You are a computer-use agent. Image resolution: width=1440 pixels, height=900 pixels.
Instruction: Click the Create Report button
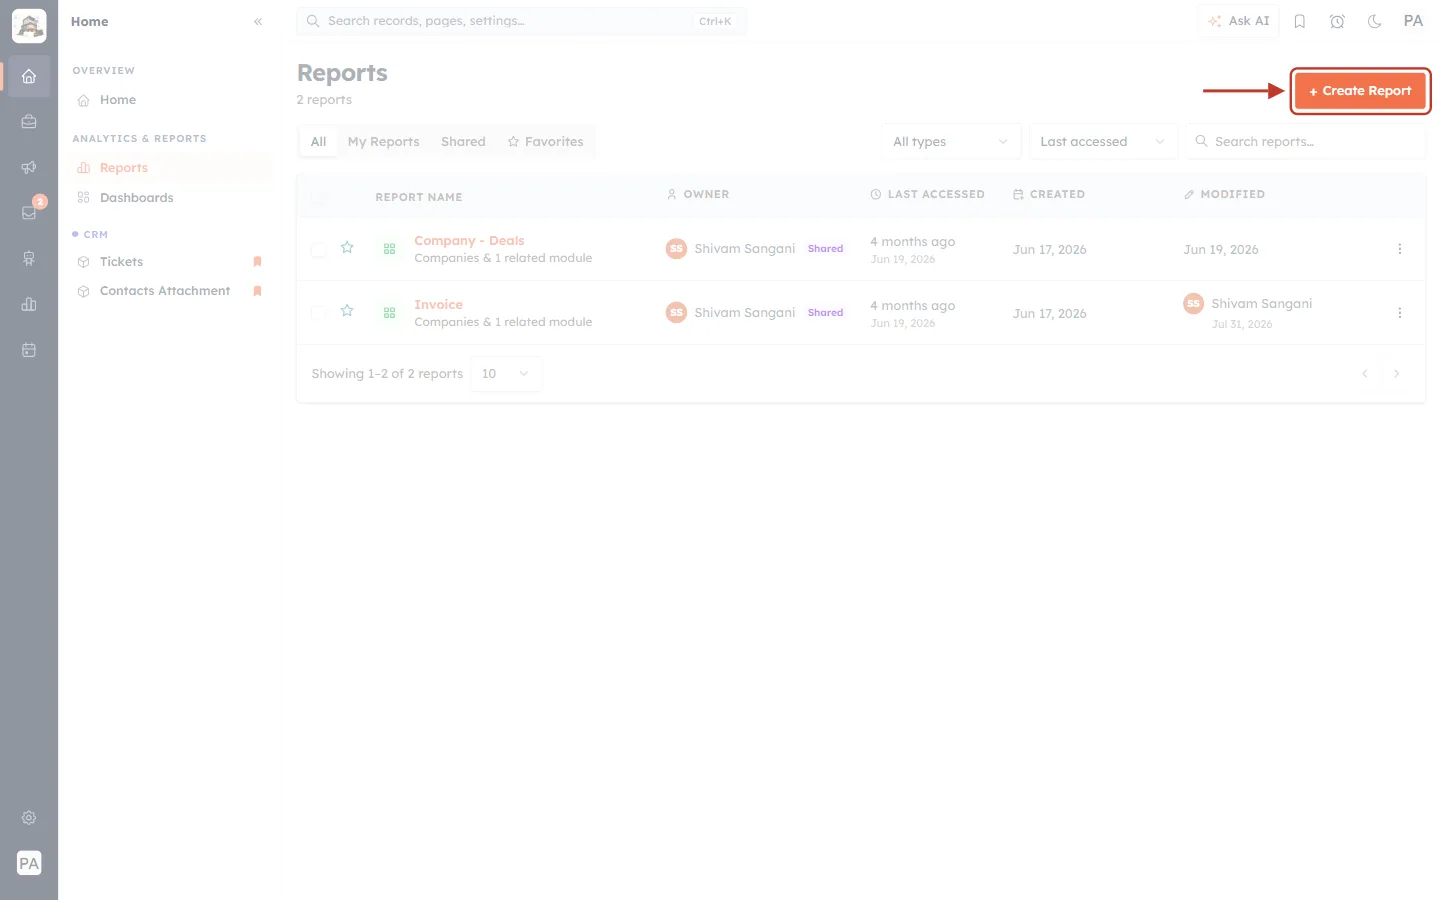(1360, 91)
